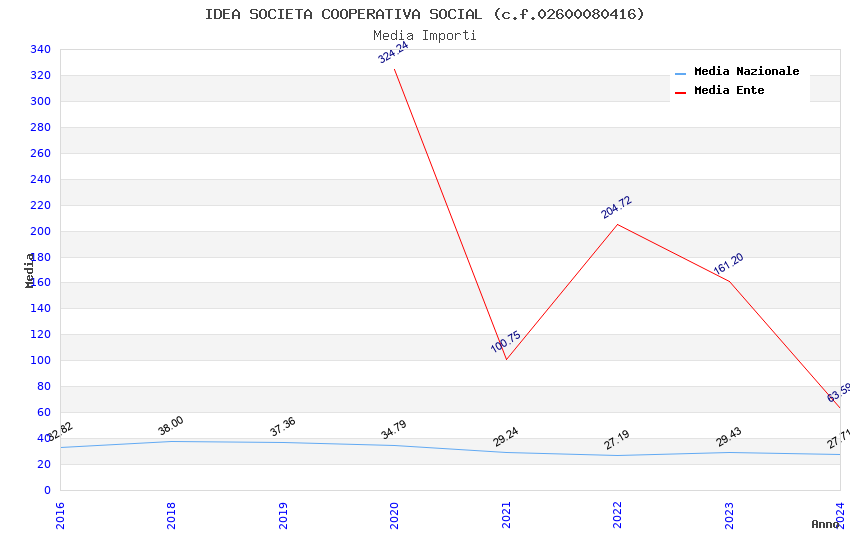Click the 204.72 data label
Viewport: 850px width, 550px height.
(x=617, y=208)
